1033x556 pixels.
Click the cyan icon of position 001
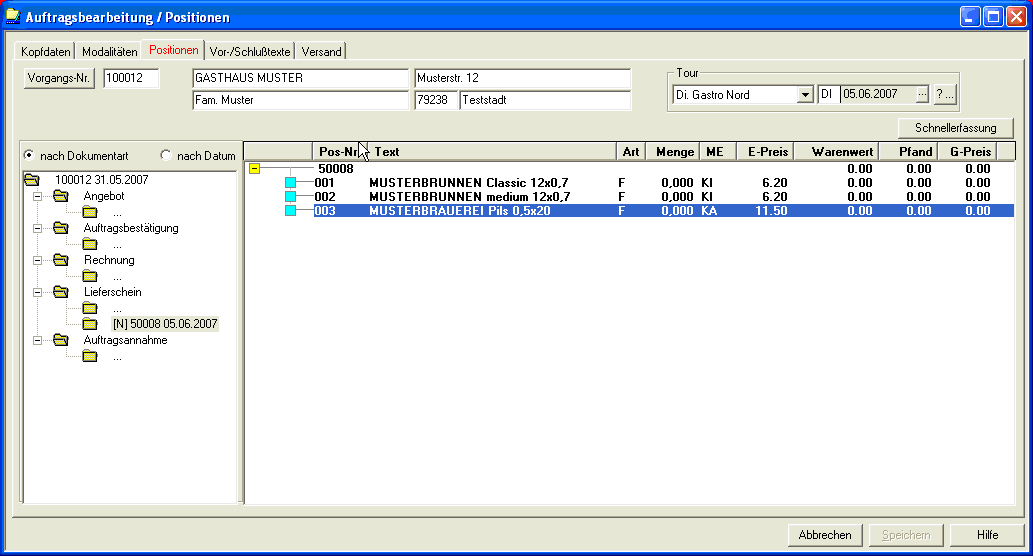pos(291,183)
